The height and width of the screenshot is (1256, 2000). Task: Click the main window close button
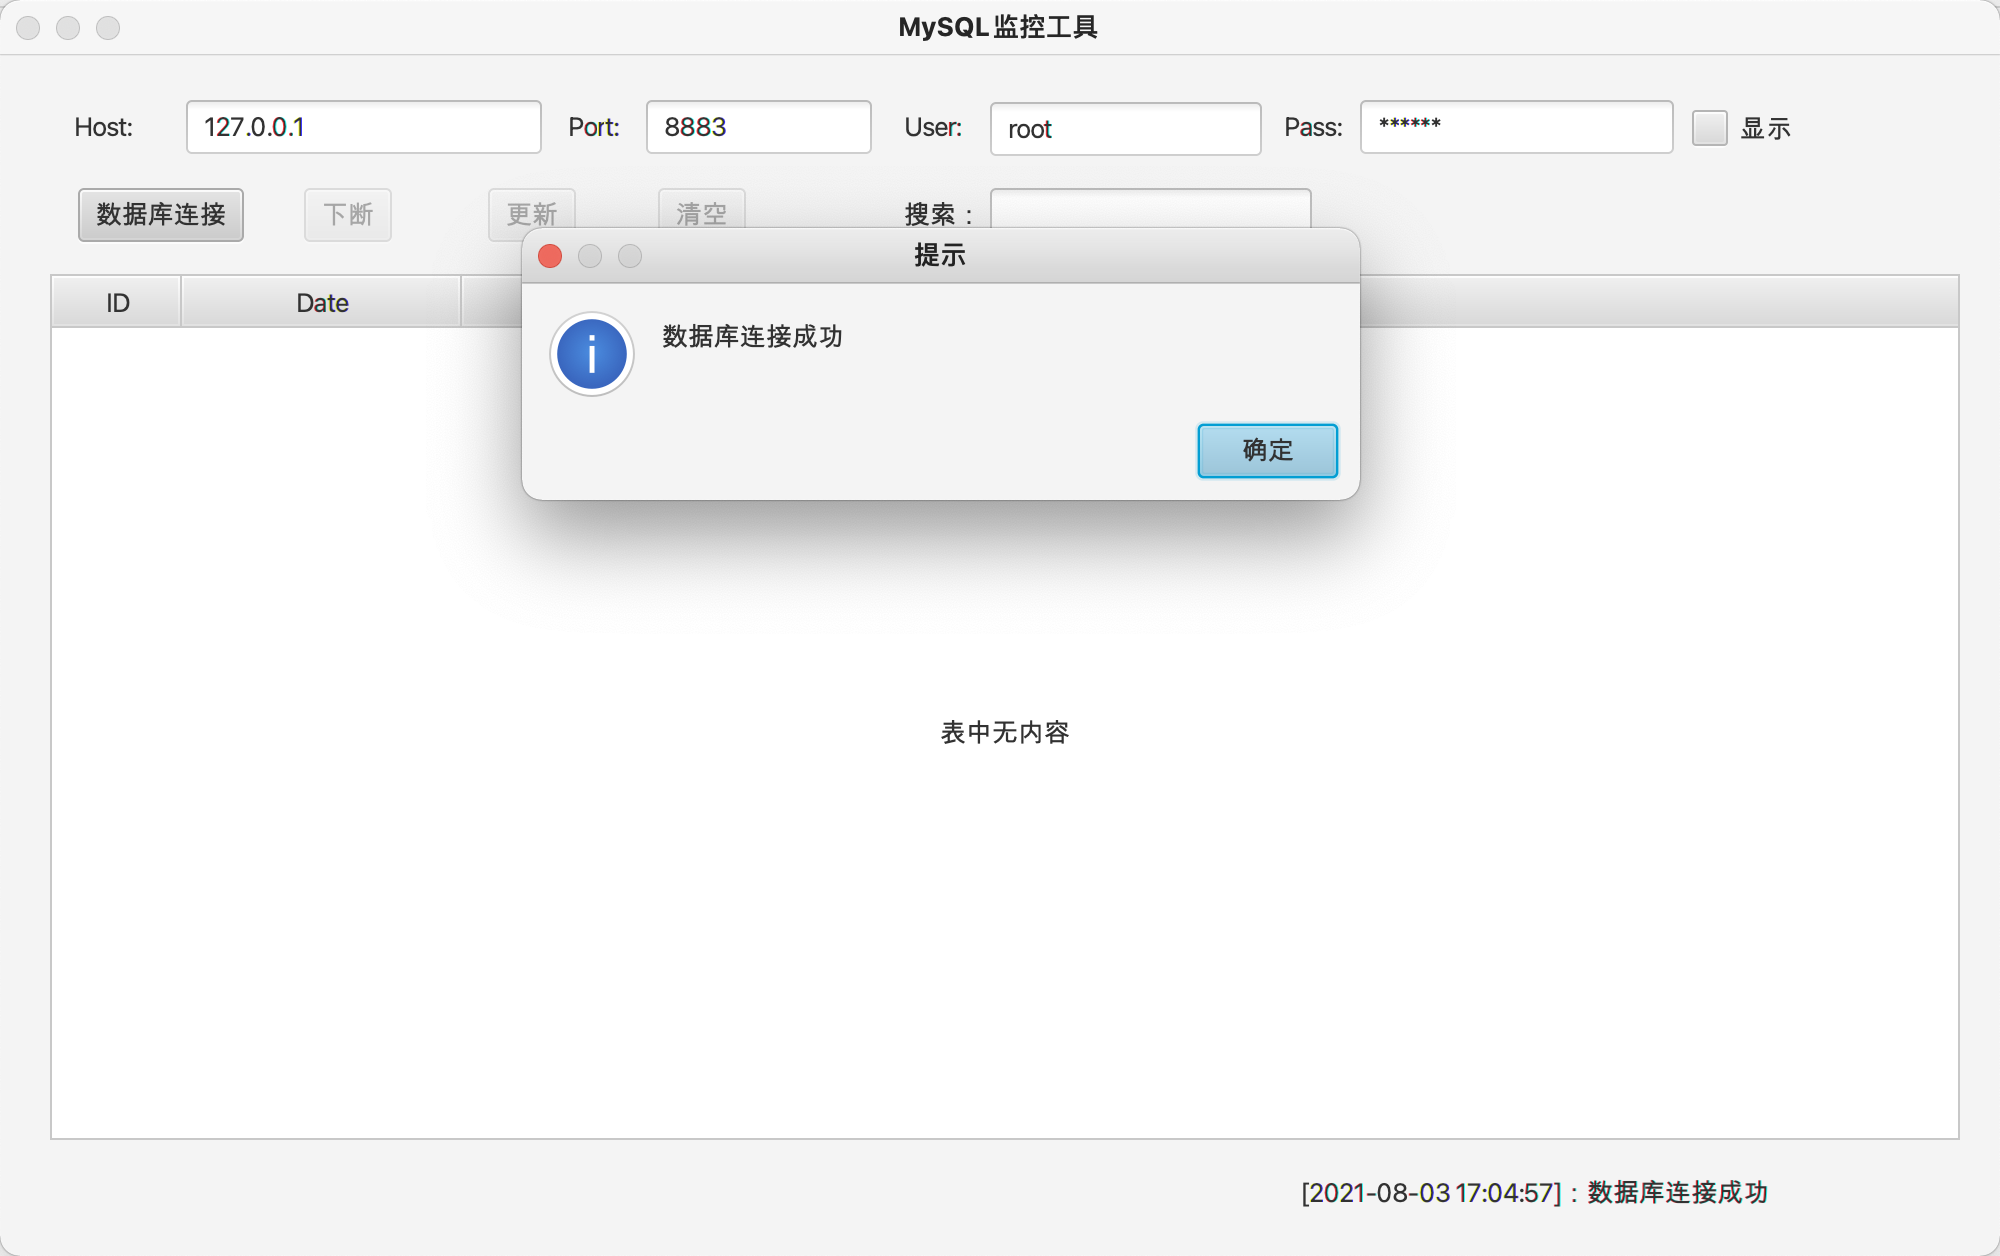click(x=28, y=28)
